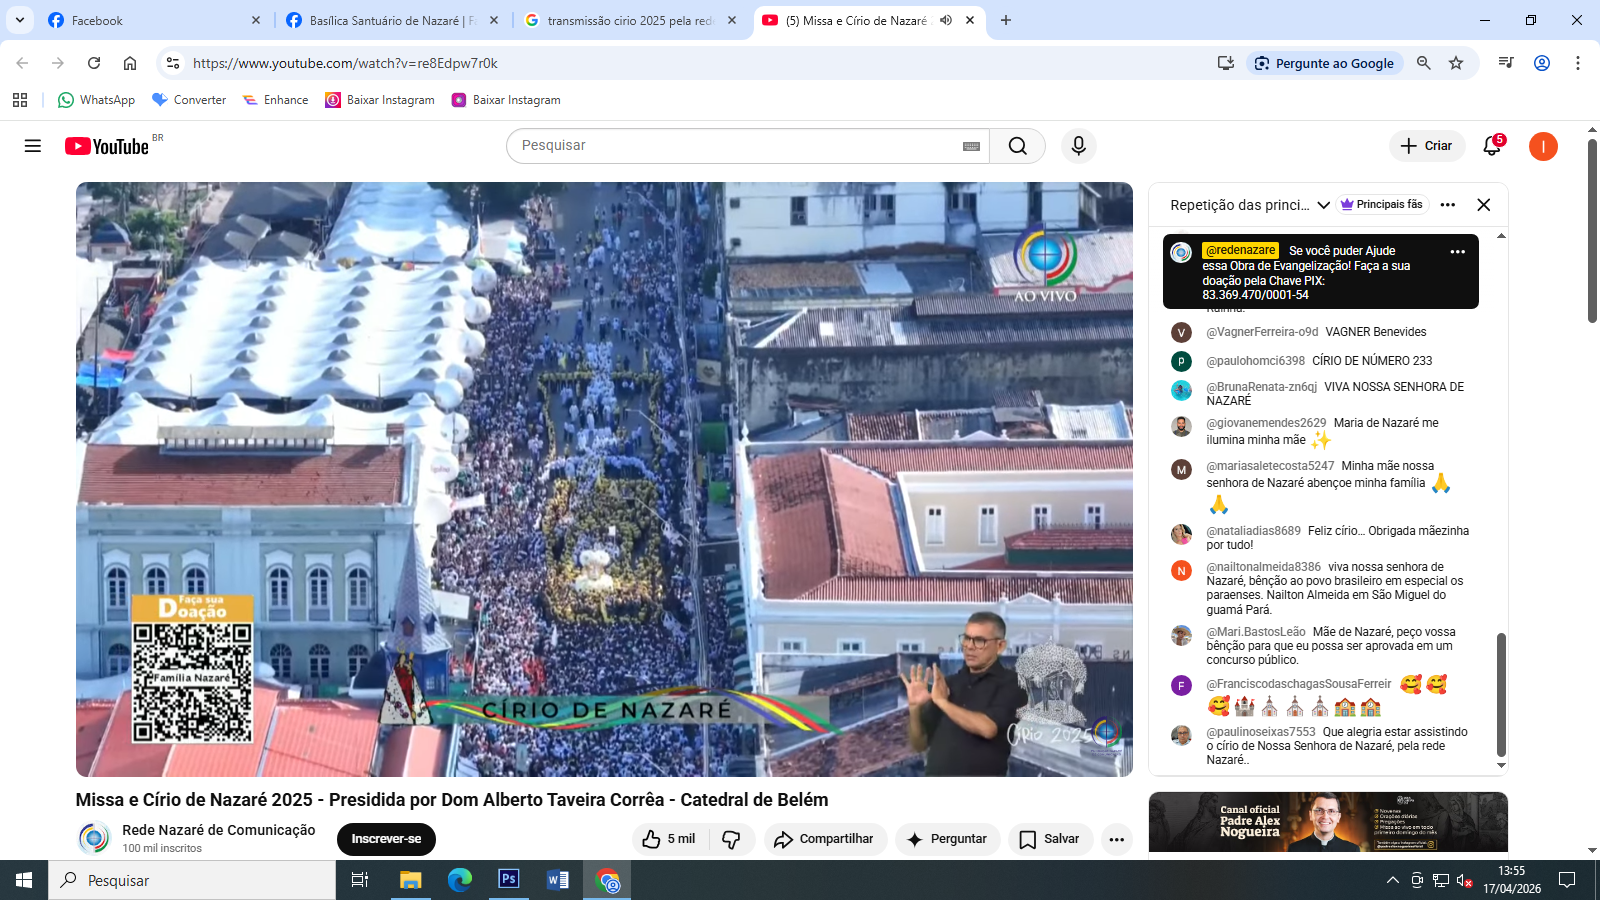Viewport: 1600px width, 900px height.
Task: Click the live chat scrollbar thumb
Action: click(x=1500, y=694)
